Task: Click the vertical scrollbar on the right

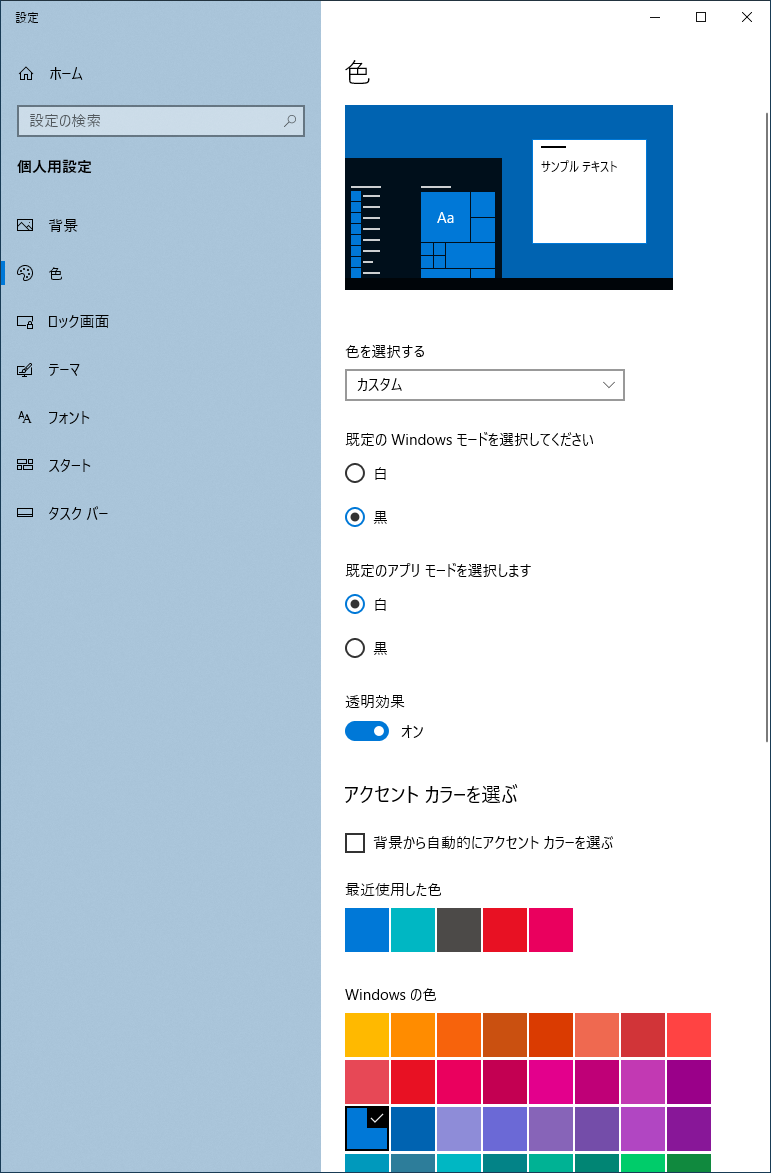Action: point(767,426)
